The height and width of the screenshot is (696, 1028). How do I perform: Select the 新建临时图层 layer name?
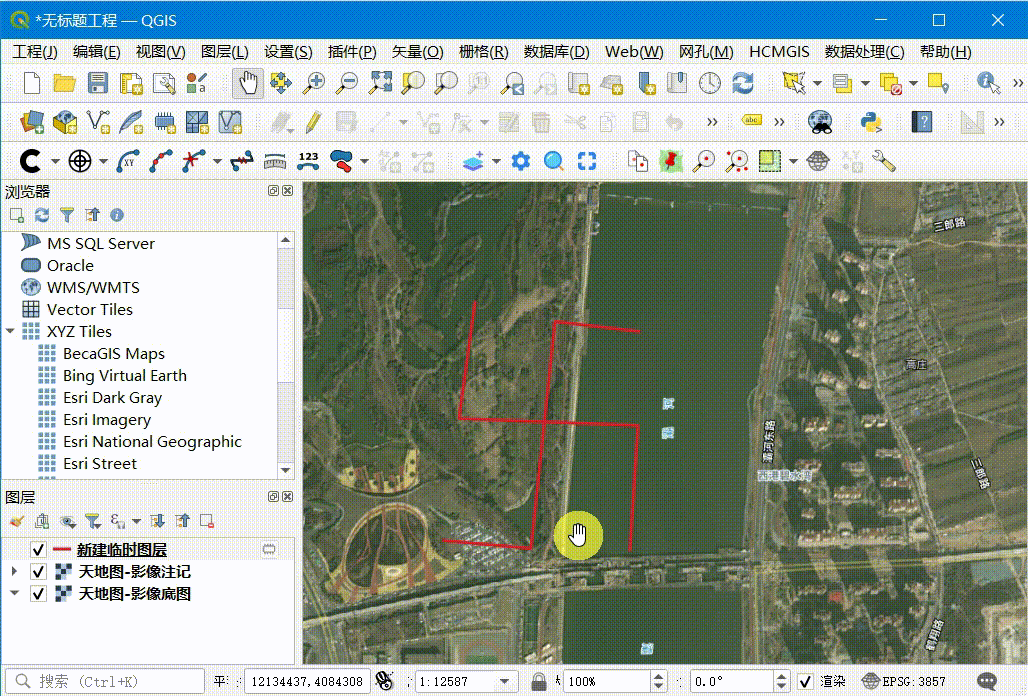click(121, 549)
